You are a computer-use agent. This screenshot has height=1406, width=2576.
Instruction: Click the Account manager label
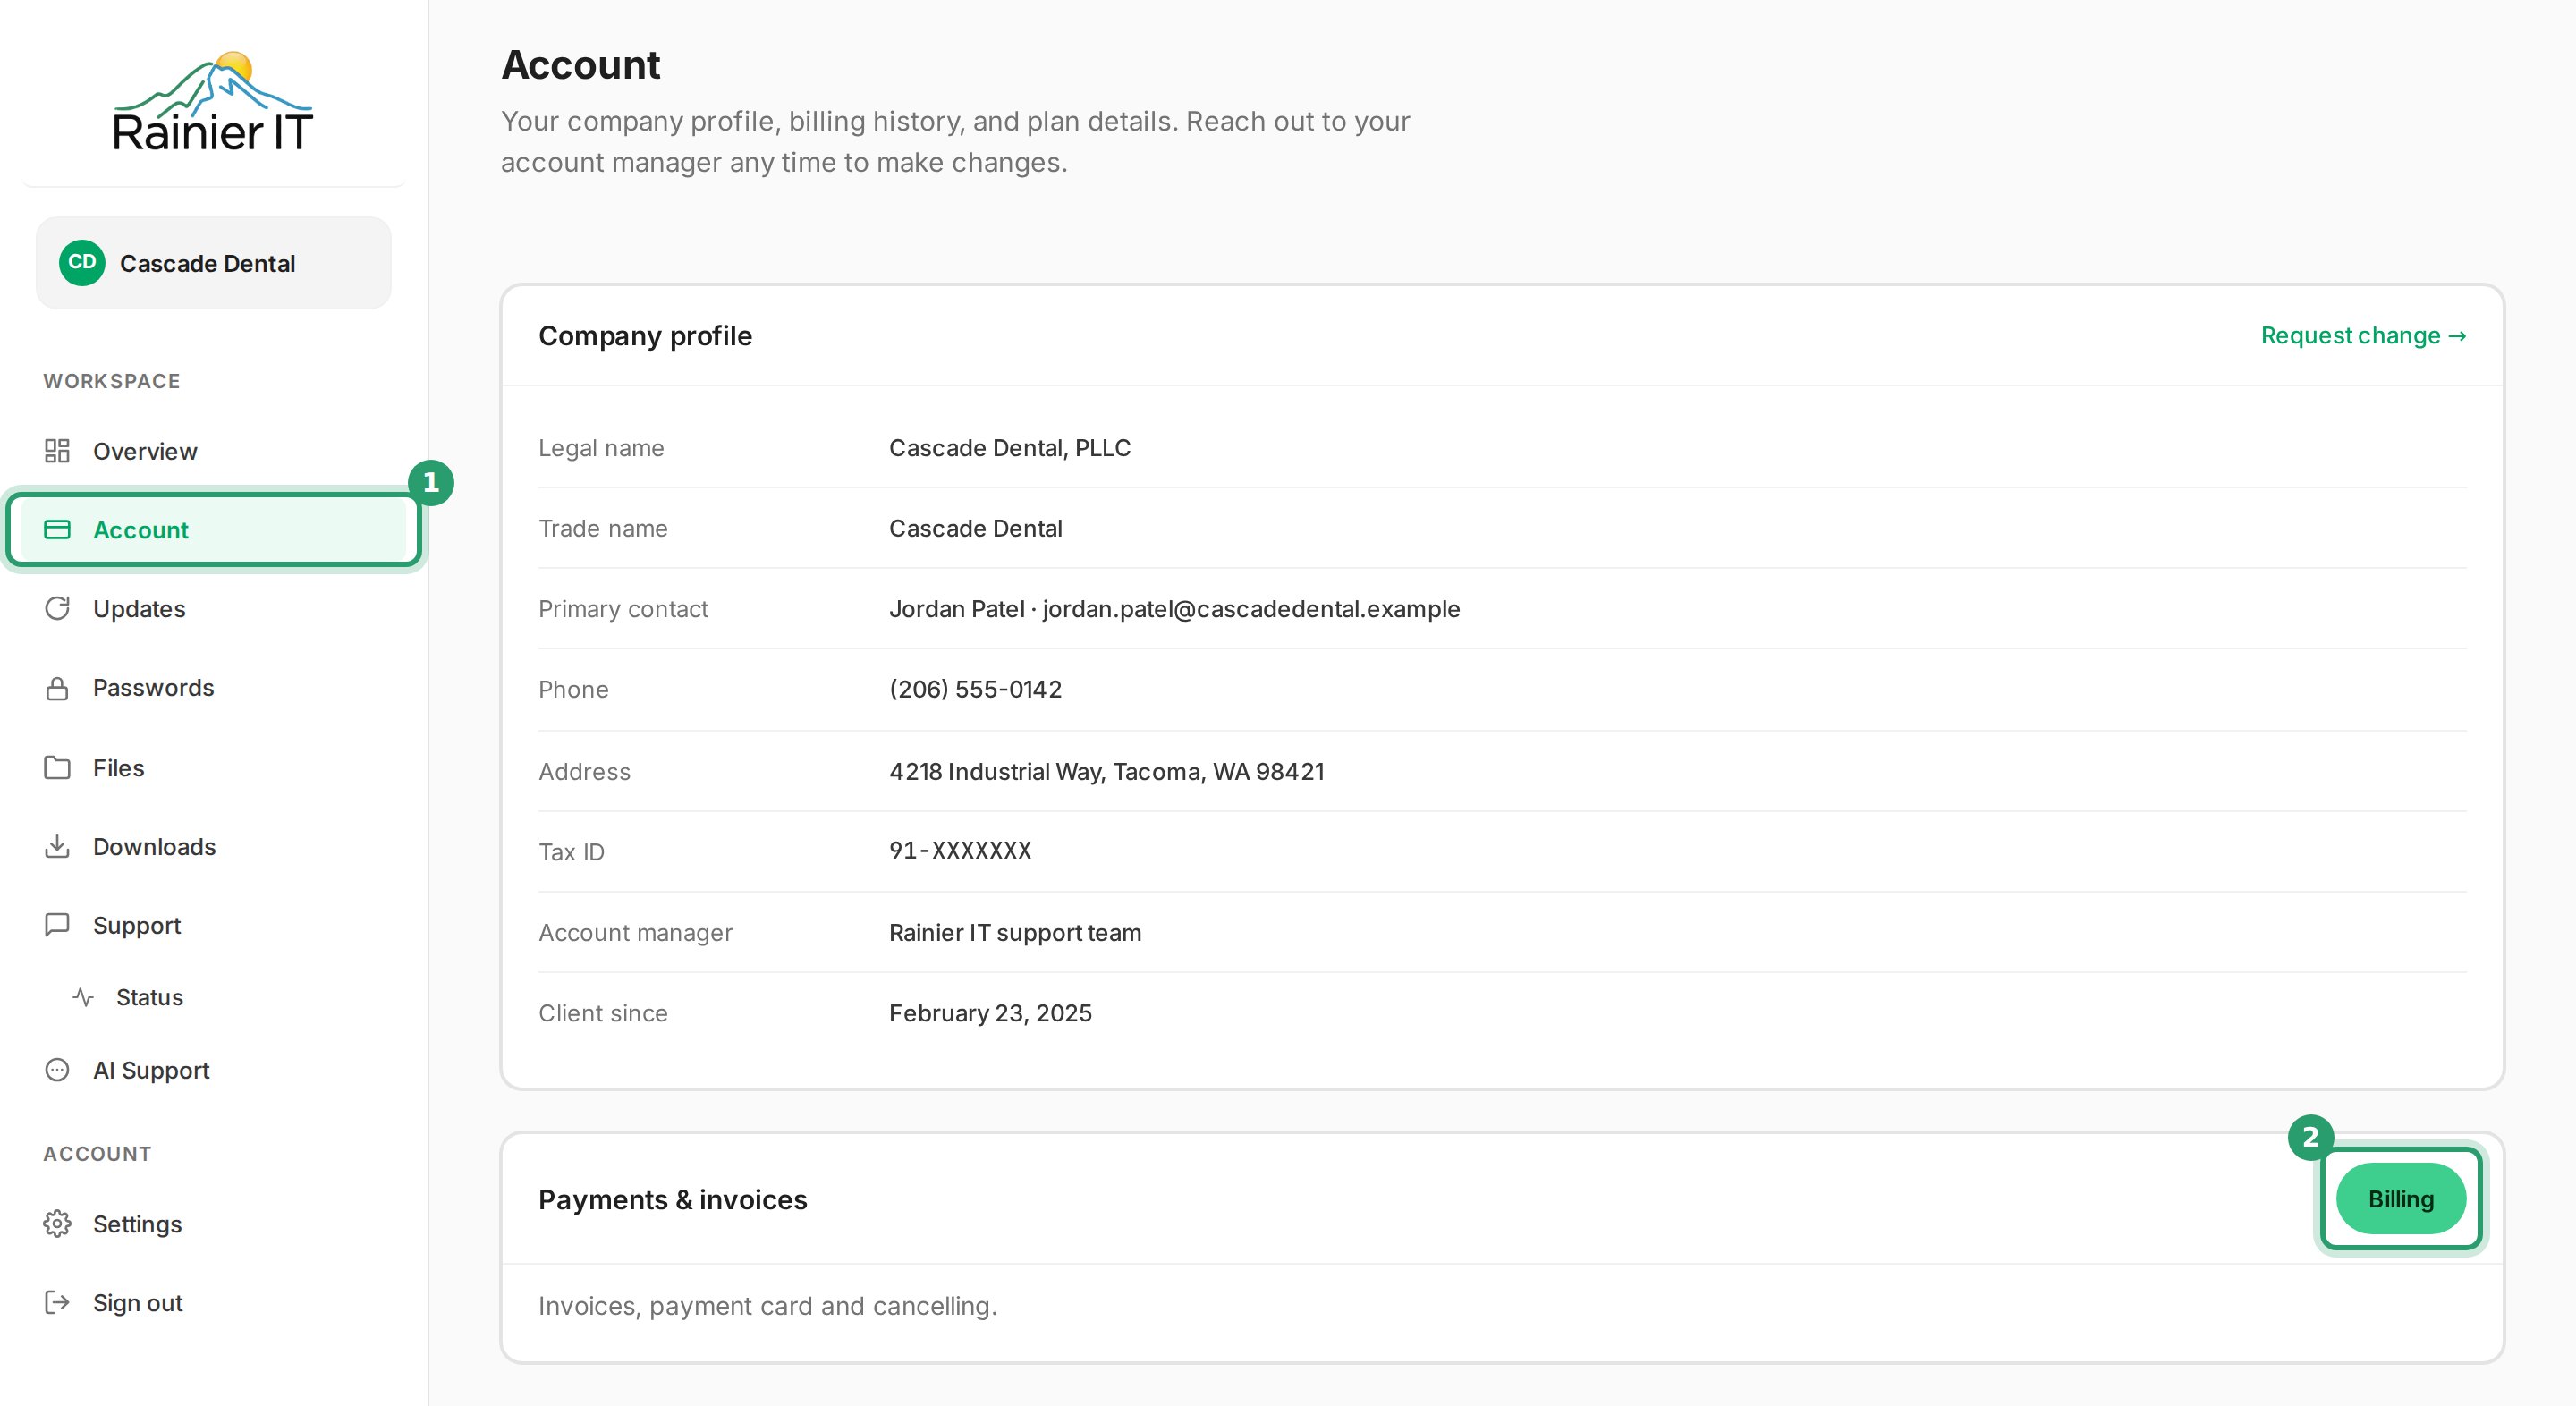tap(635, 932)
